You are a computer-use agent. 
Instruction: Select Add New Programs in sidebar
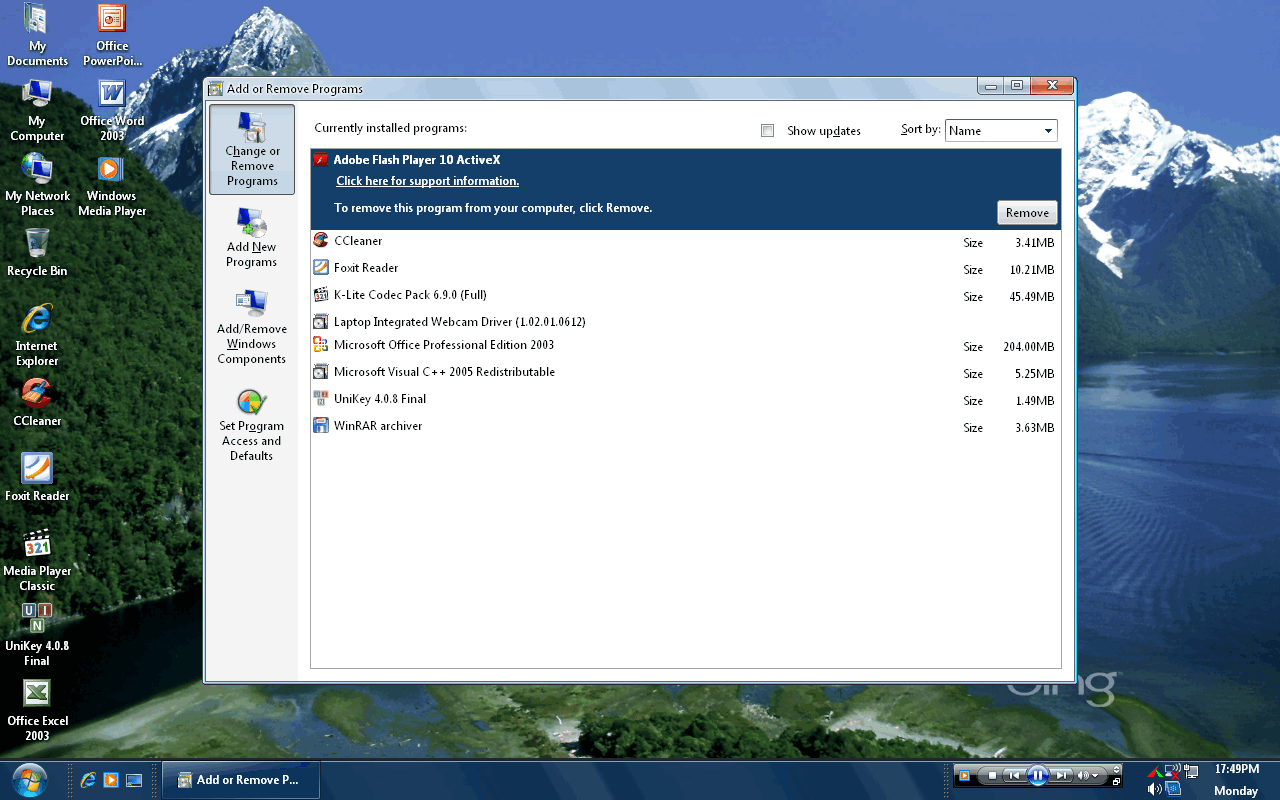click(x=252, y=238)
